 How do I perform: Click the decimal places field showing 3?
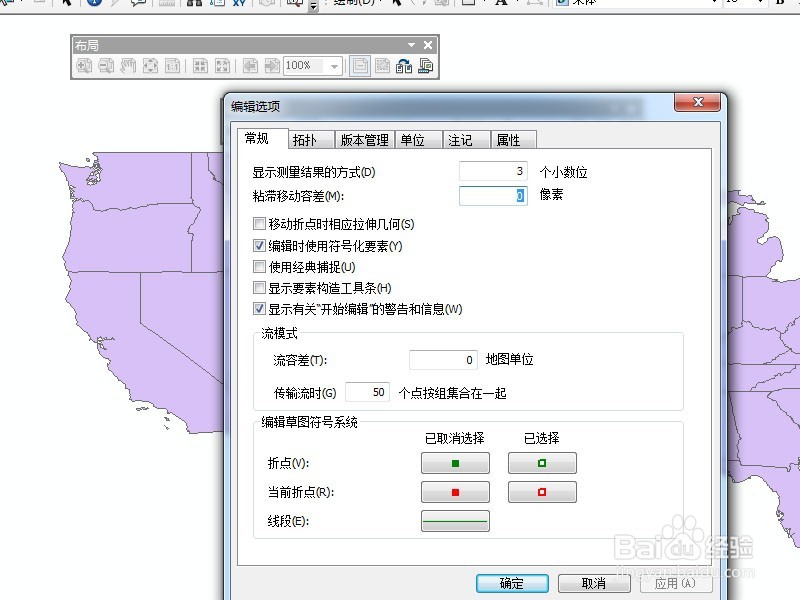(493, 171)
